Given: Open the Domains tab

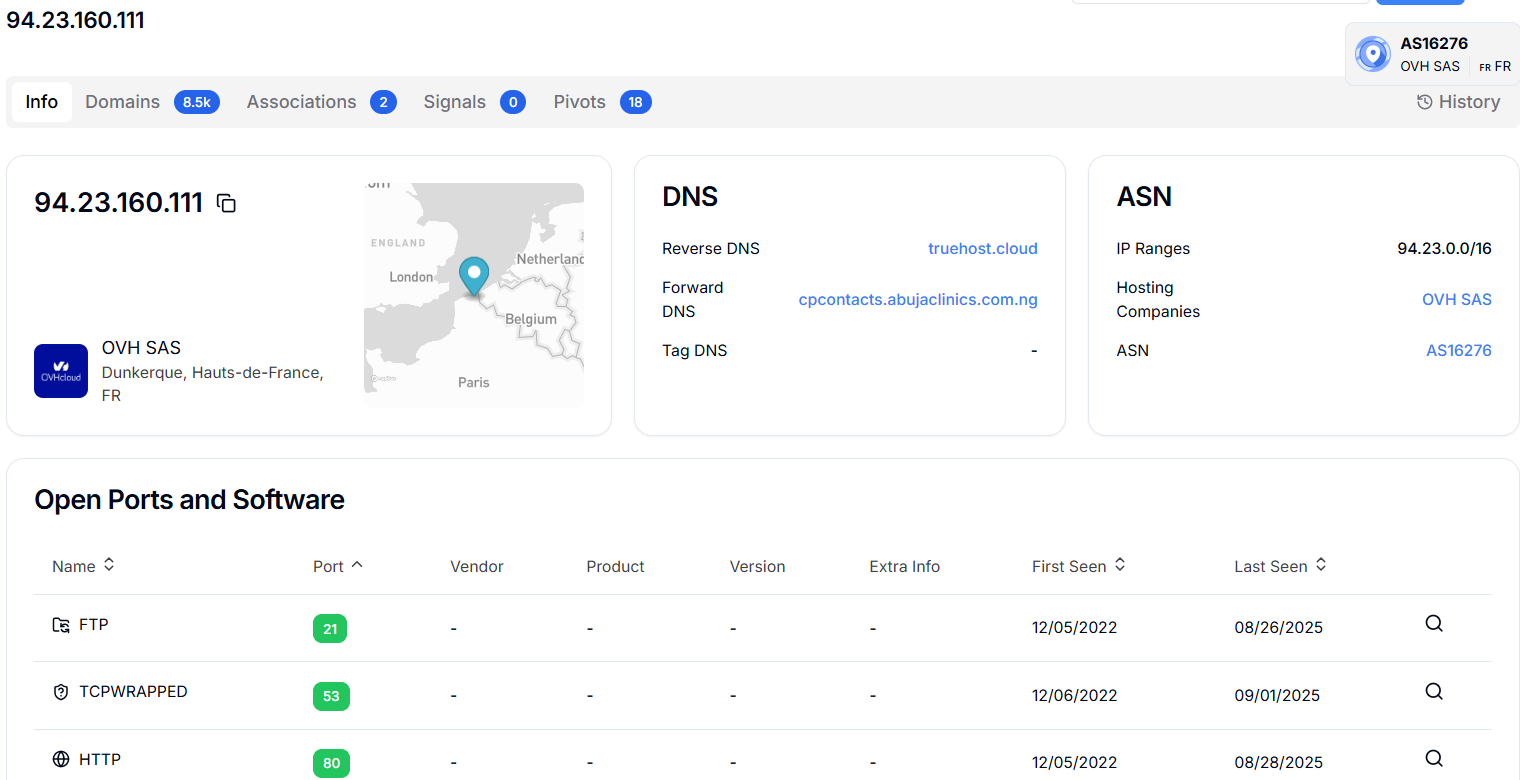Looking at the screenshot, I should tap(152, 102).
